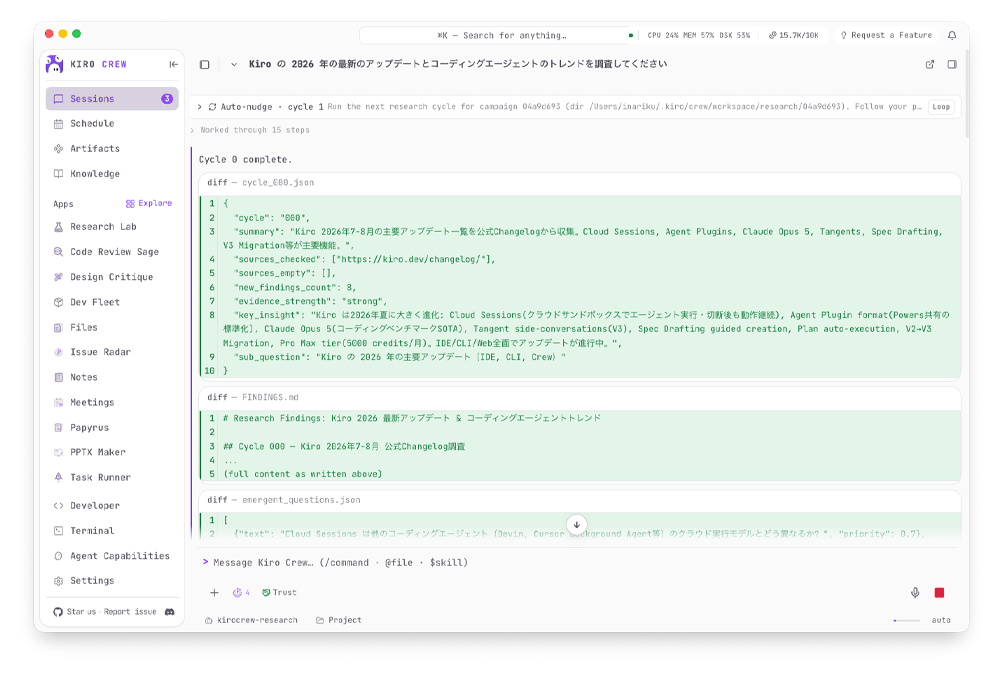Click the GitHub Star us icon

tap(58, 612)
